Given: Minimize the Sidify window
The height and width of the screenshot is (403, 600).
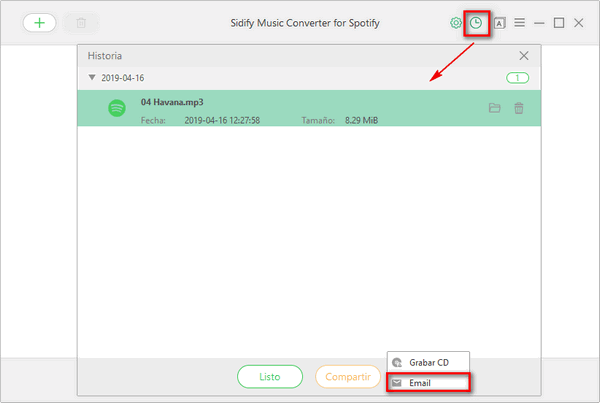Looking at the screenshot, I should [x=539, y=23].
